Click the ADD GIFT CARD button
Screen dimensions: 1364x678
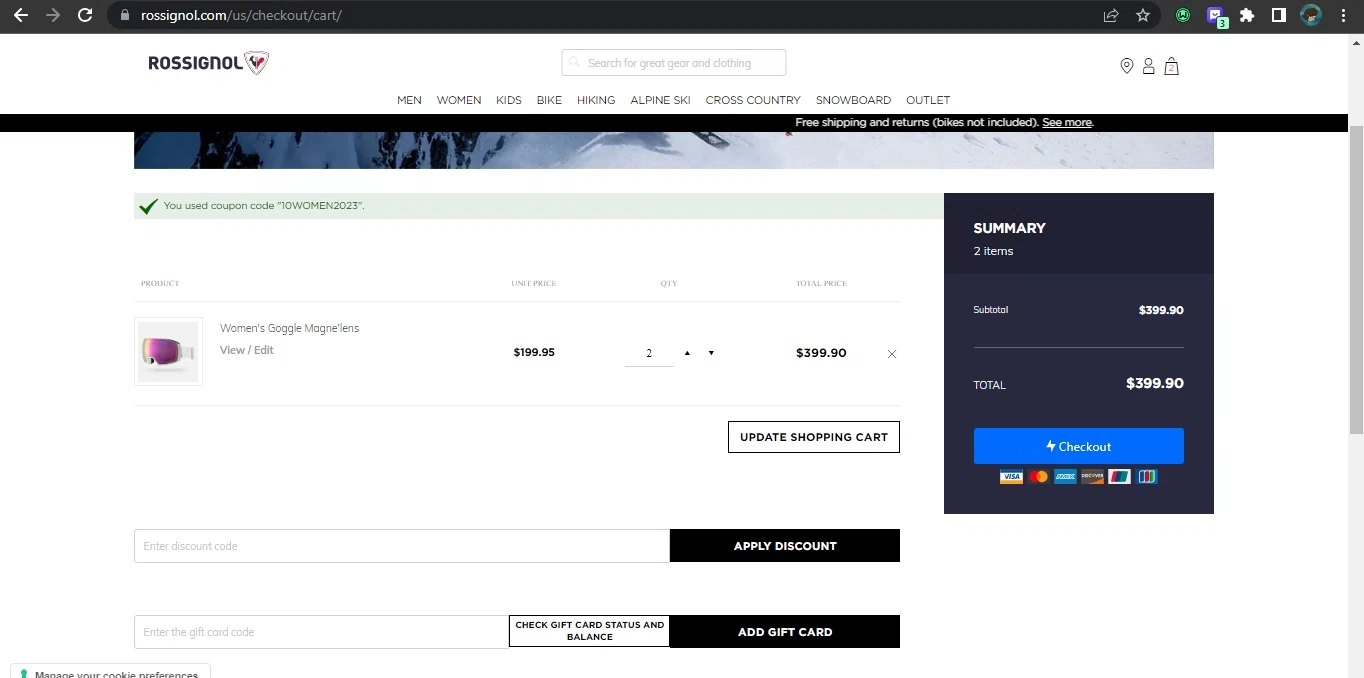click(785, 632)
